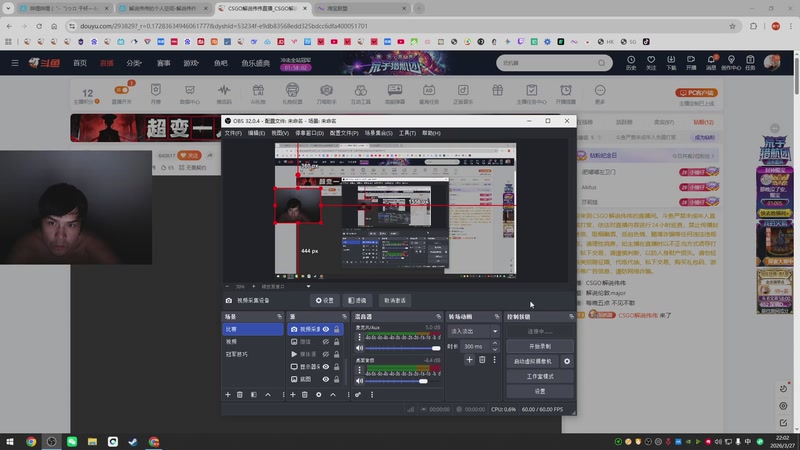Expand Douyu 游戏 navigation dropdown
Viewport: 800px width, 450px height.
191,63
